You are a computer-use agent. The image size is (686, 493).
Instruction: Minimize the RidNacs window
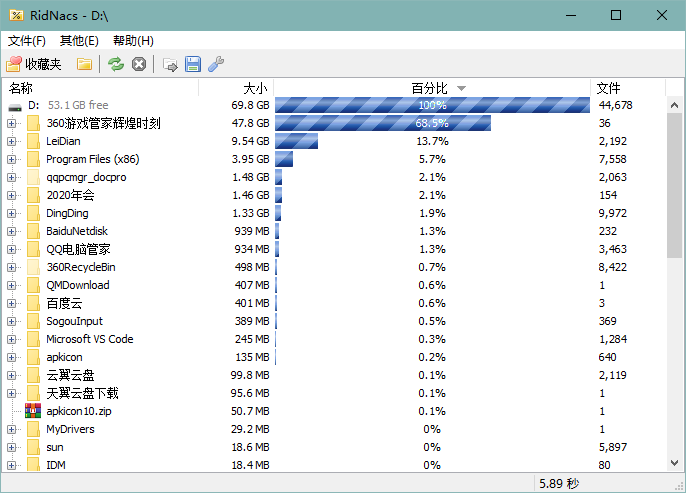point(570,15)
